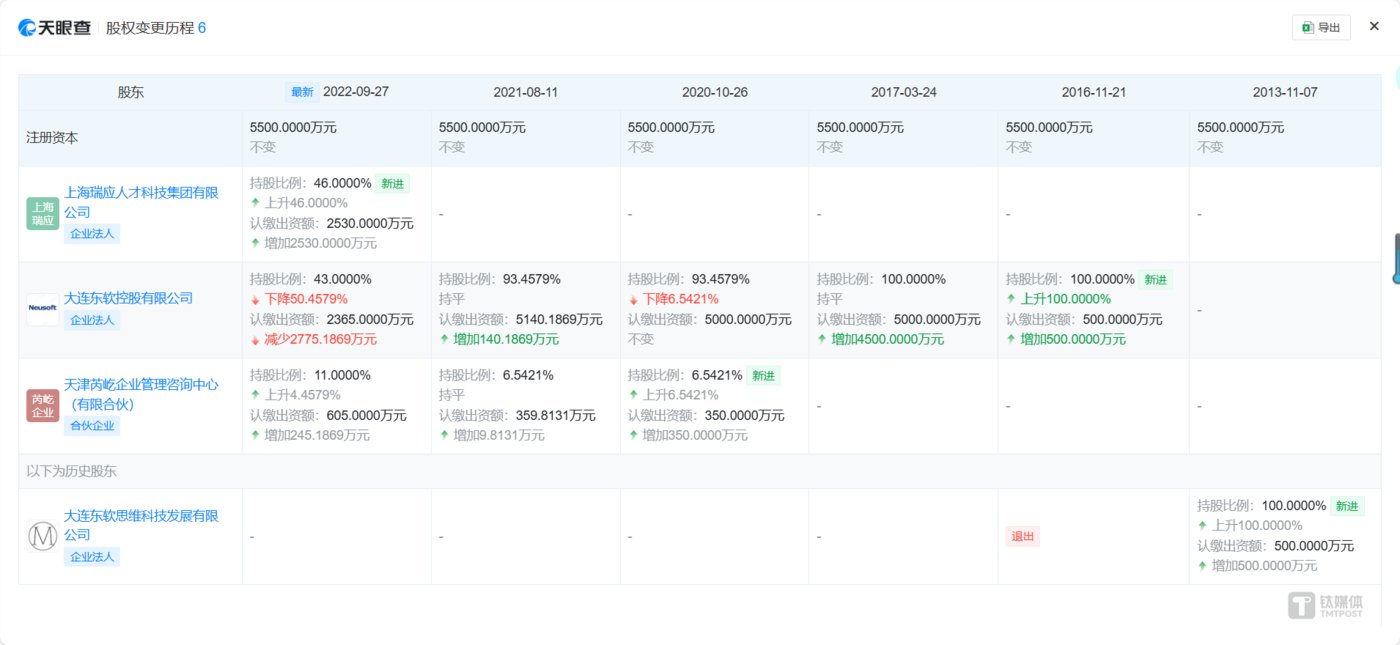Click the 新进 badge next to 46.0000%
Image resolution: width=1400 pixels, height=645 pixels.
393,183
